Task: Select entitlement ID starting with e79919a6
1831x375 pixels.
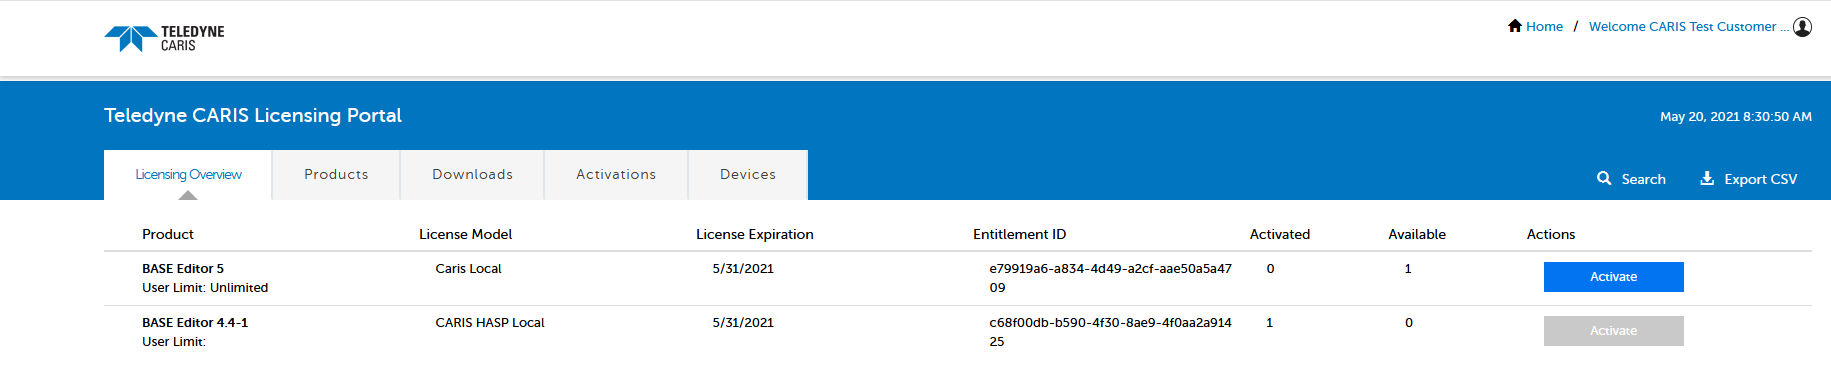Action: point(1110,278)
